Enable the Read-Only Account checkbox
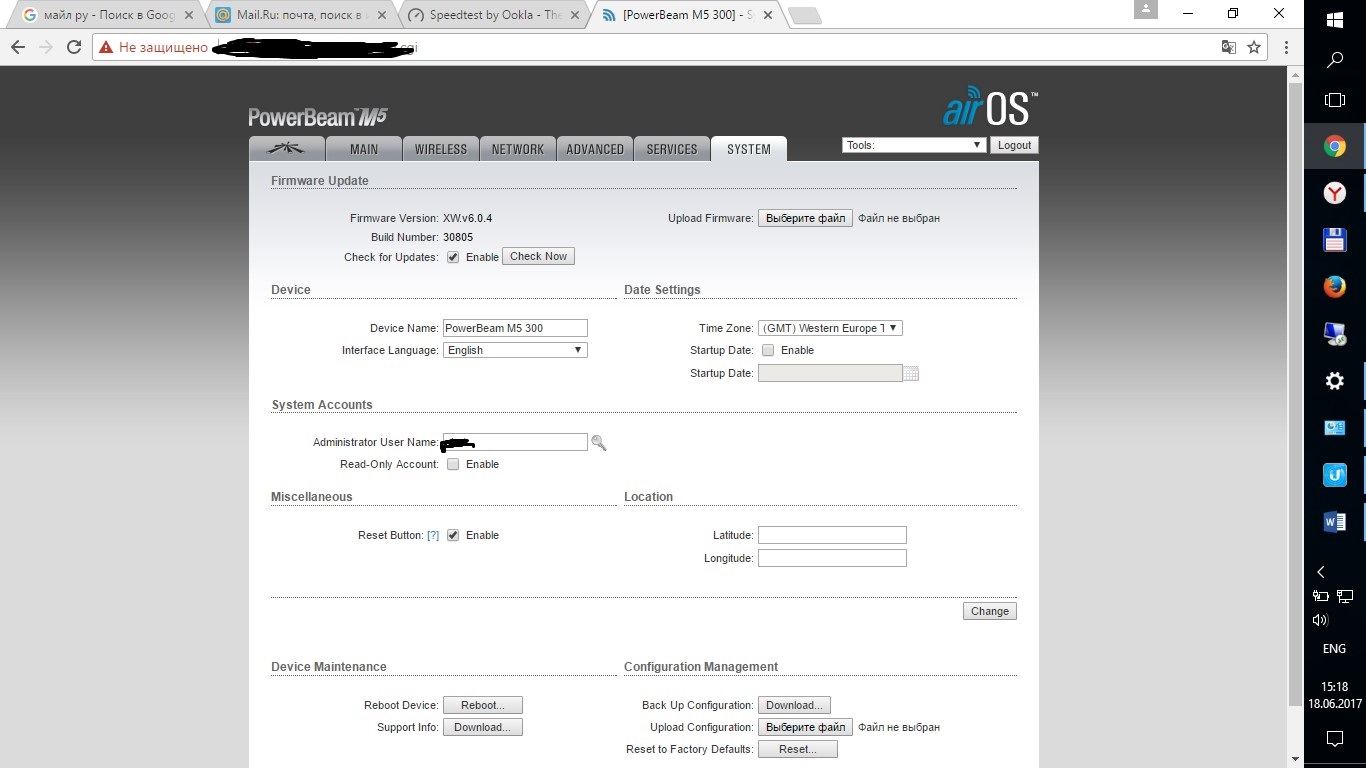This screenshot has height=768, width=1366. pyautogui.click(x=453, y=464)
